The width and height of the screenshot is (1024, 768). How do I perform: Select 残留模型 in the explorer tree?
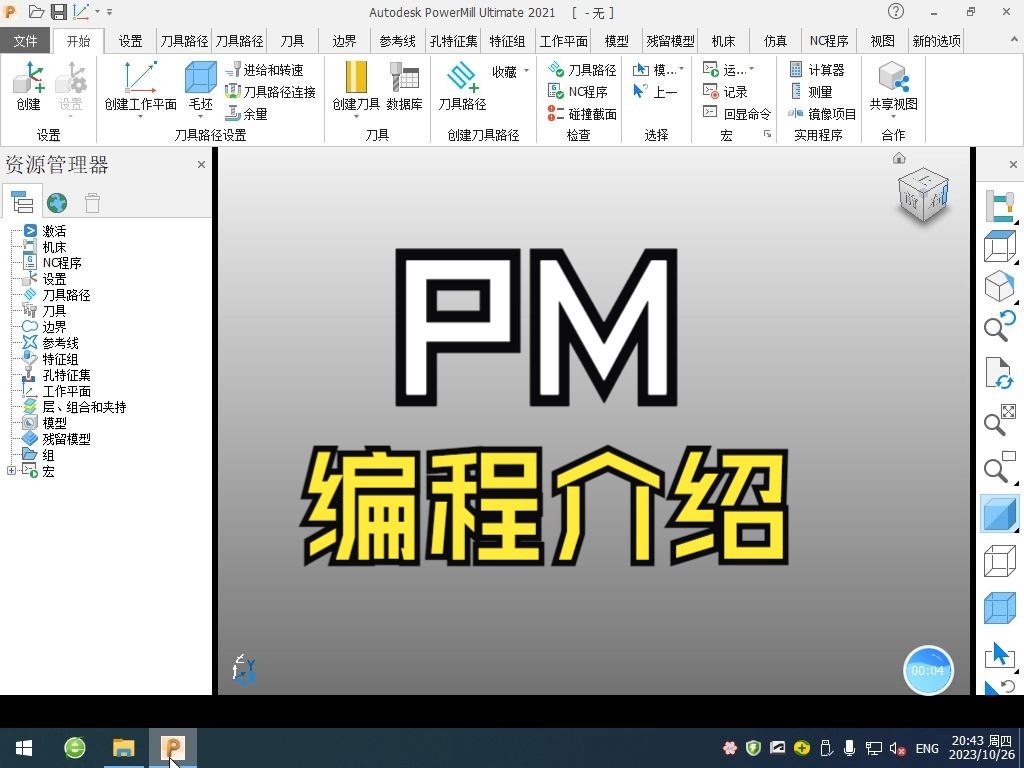pos(66,439)
